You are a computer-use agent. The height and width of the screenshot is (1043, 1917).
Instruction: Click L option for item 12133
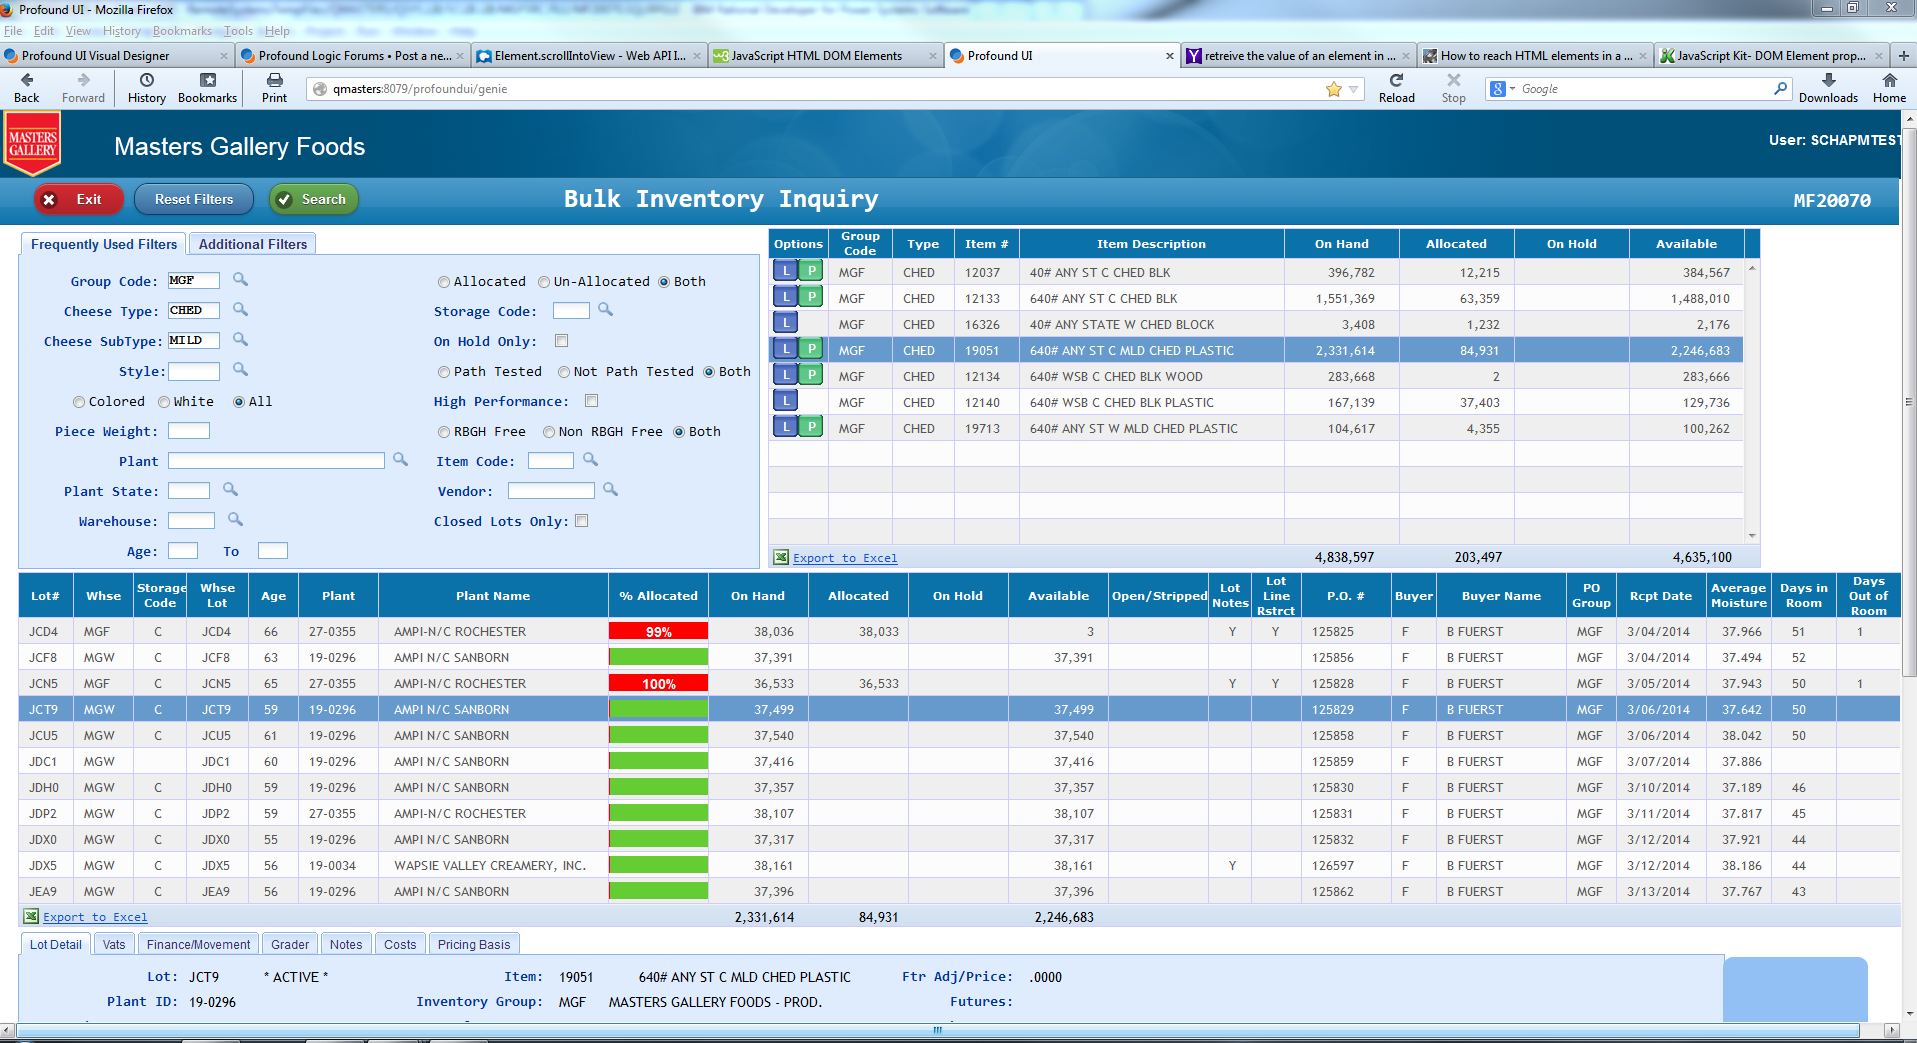(x=786, y=297)
